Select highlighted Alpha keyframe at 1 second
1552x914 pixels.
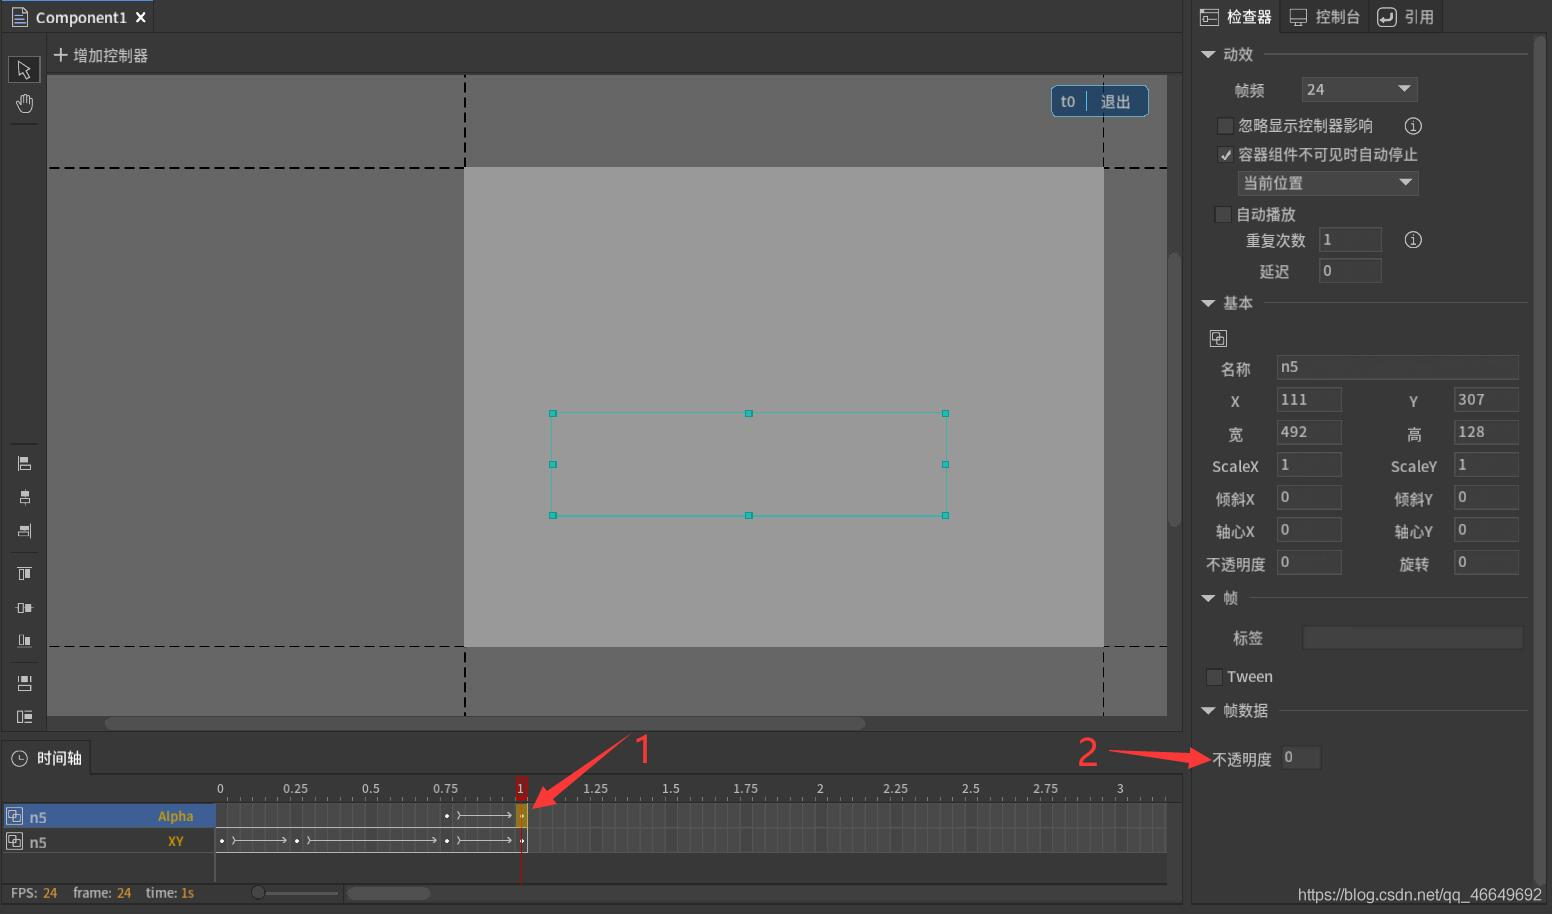point(522,816)
